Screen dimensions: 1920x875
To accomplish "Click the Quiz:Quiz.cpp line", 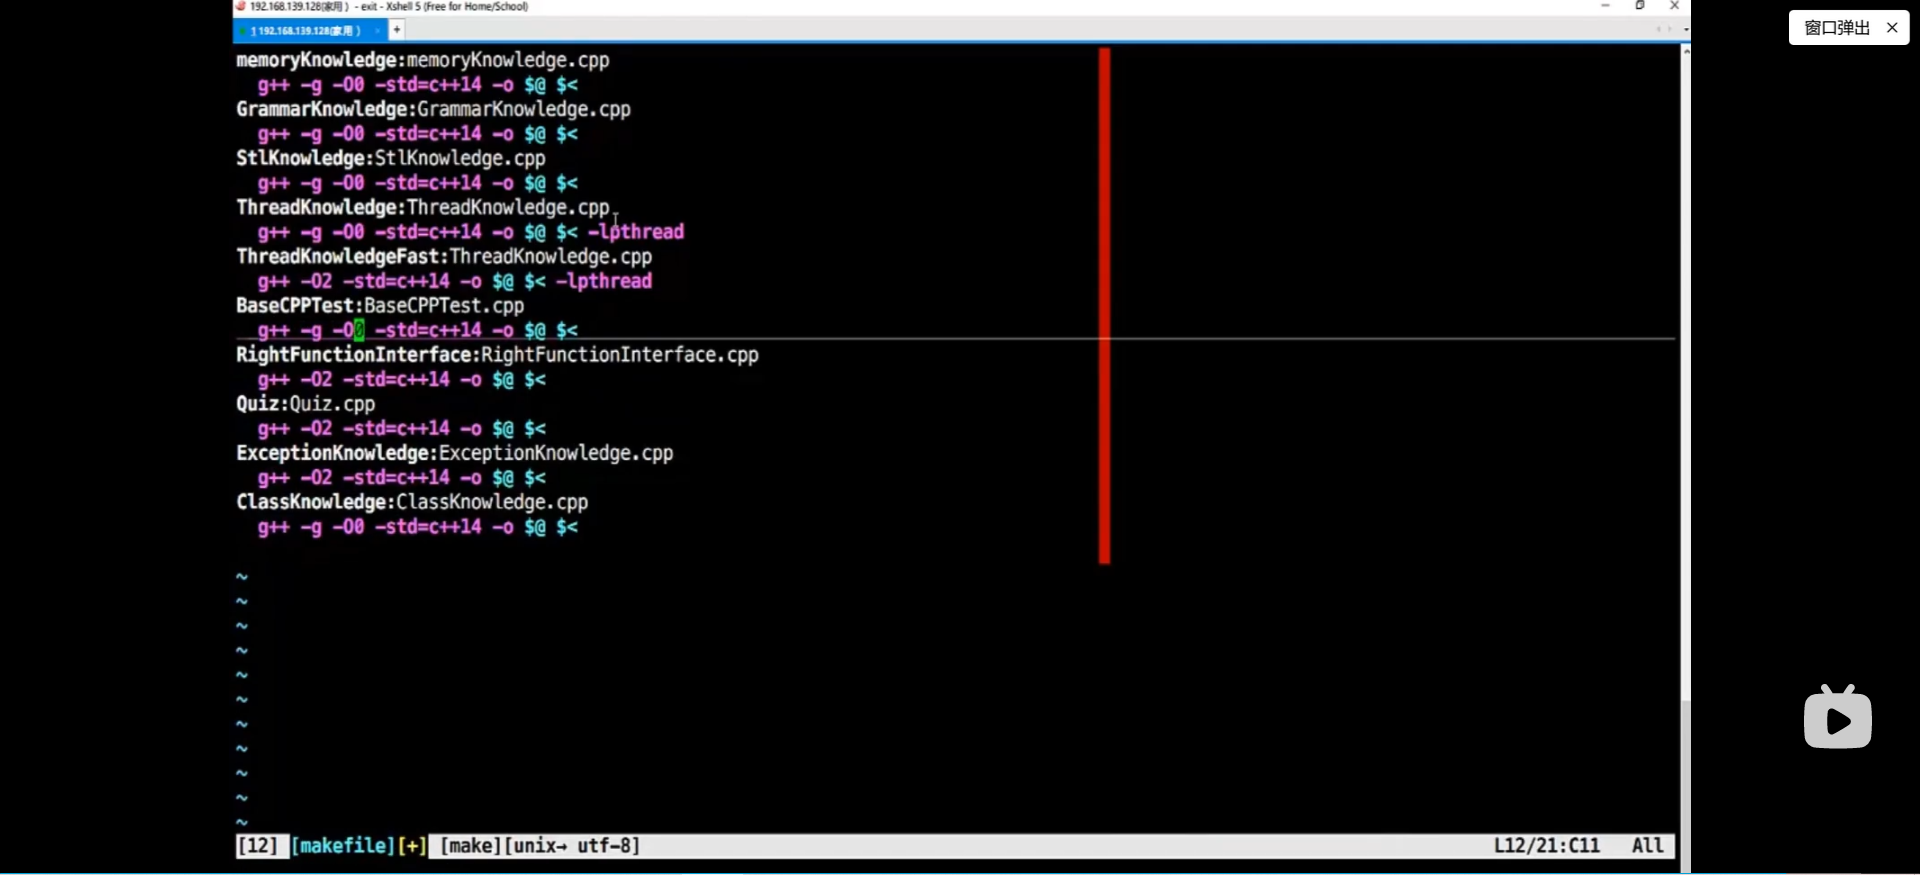I will pyautogui.click(x=306, y=403).
